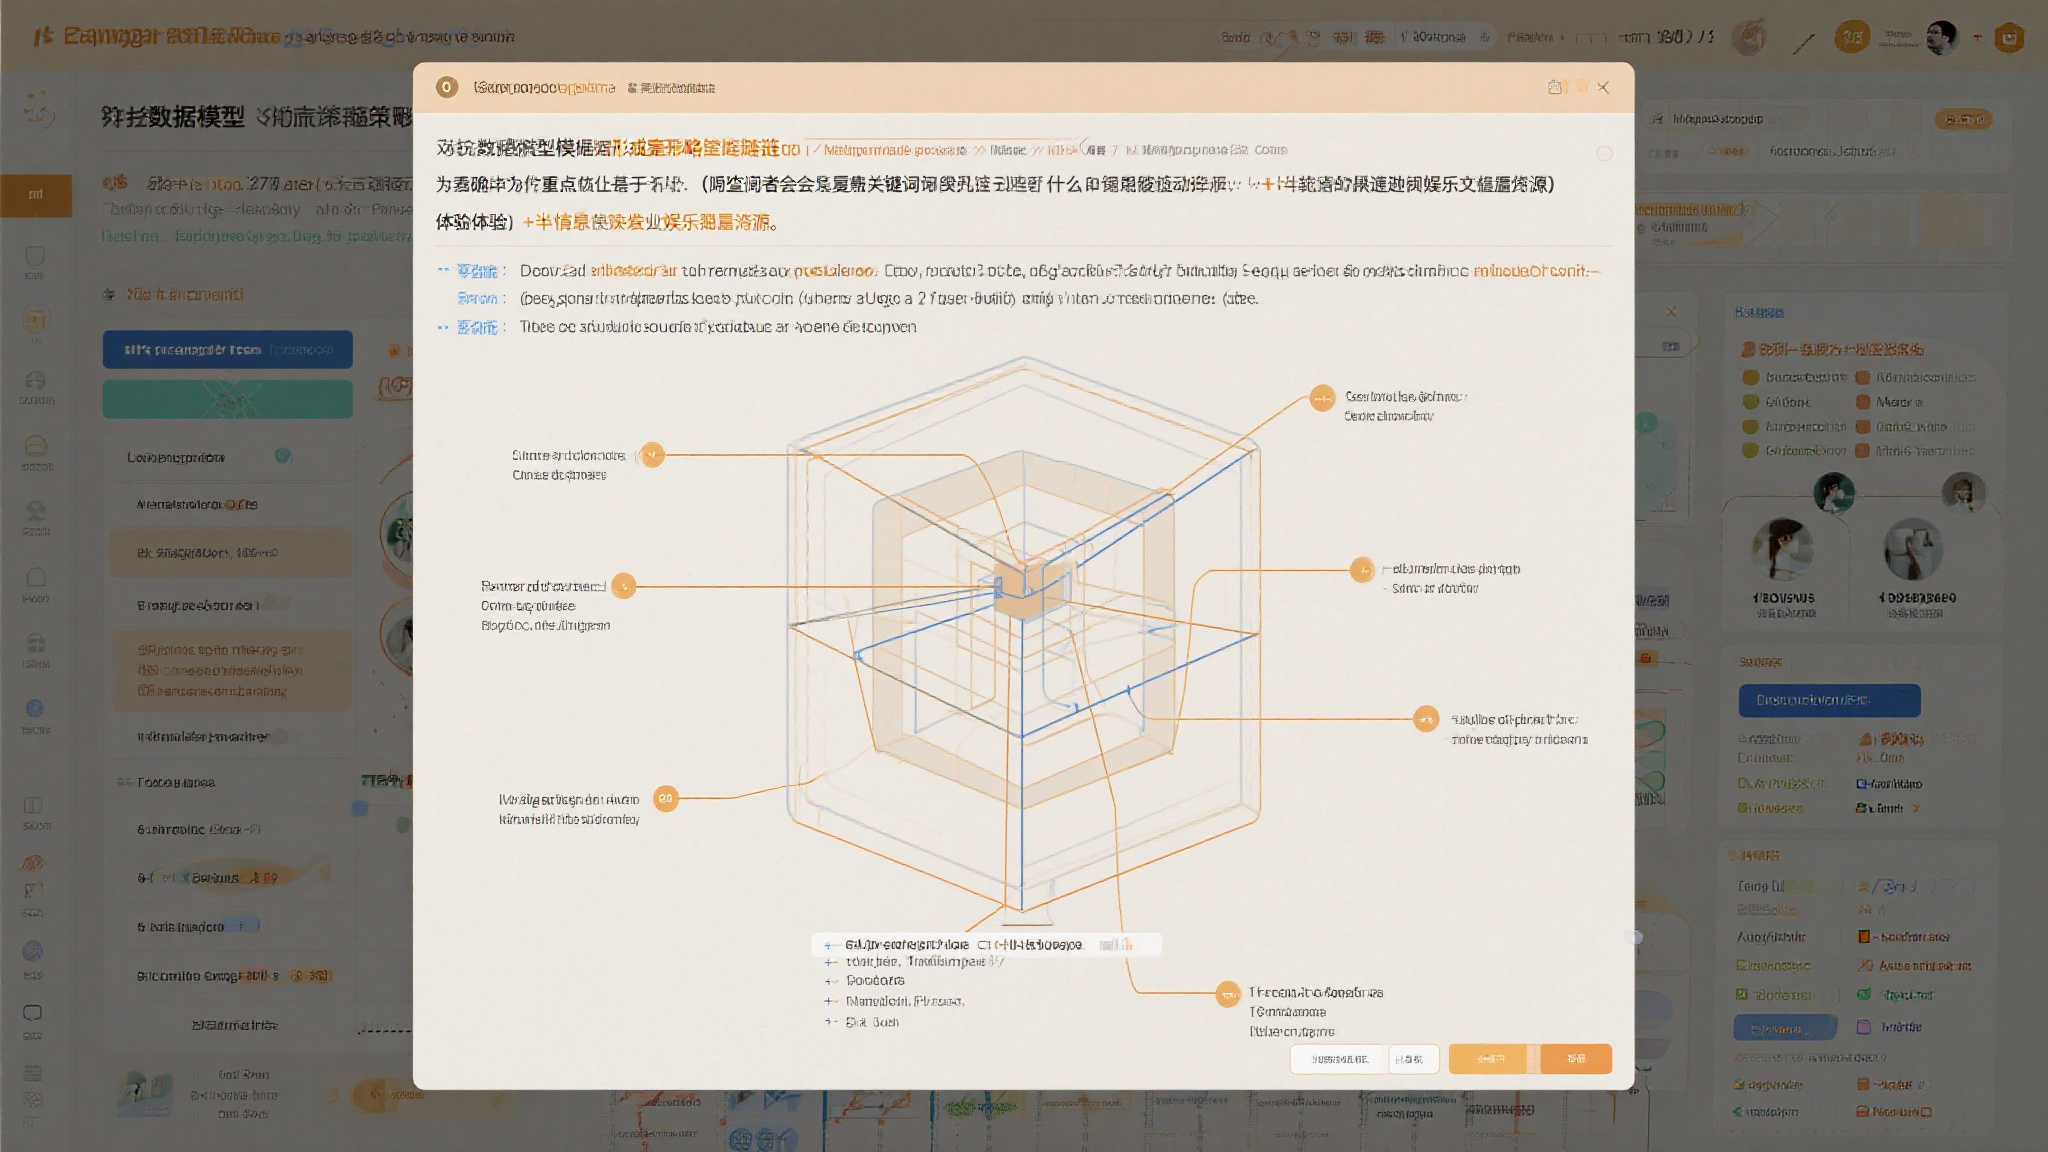Click the top-right orange callout marker on diagram

1322,399
